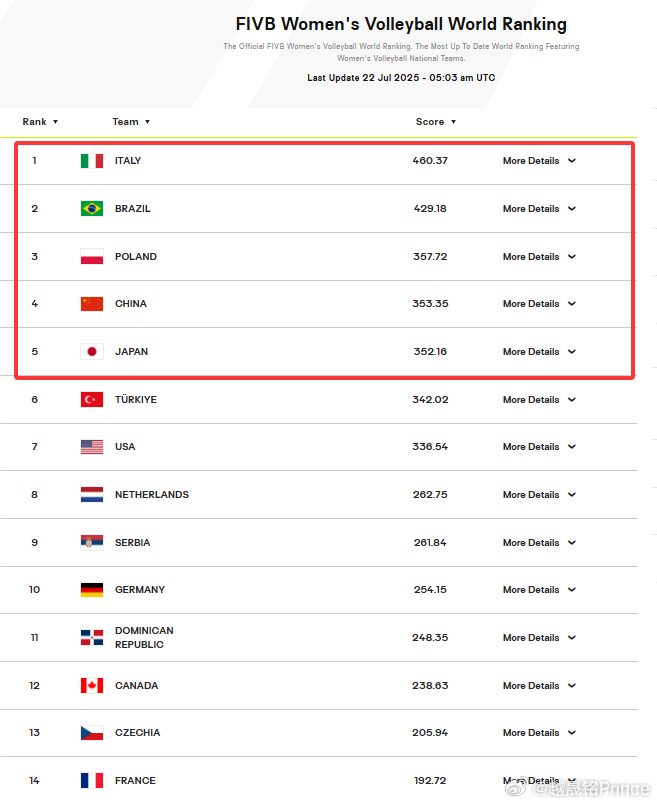Click the Serbia flag icon
The width and height of the screenshot is (657, 804).
(92, 542)
